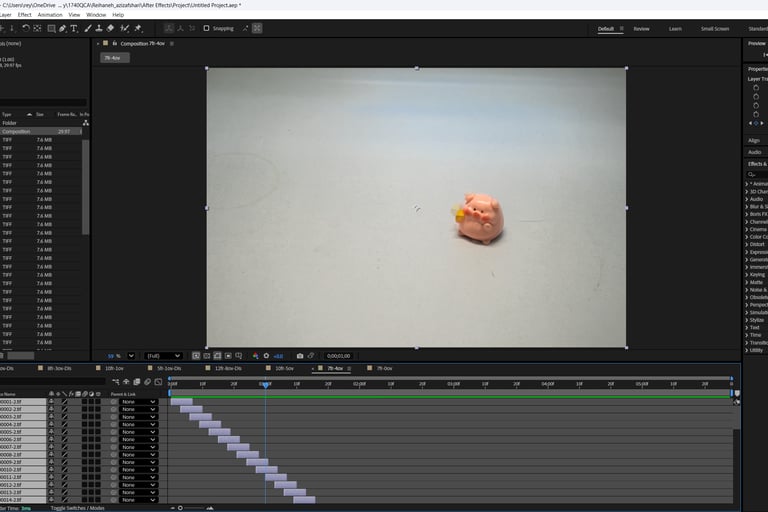This screenshot has height=512, width=768.
Task: Open the Window menu
Action: click(x=96, y=15)
